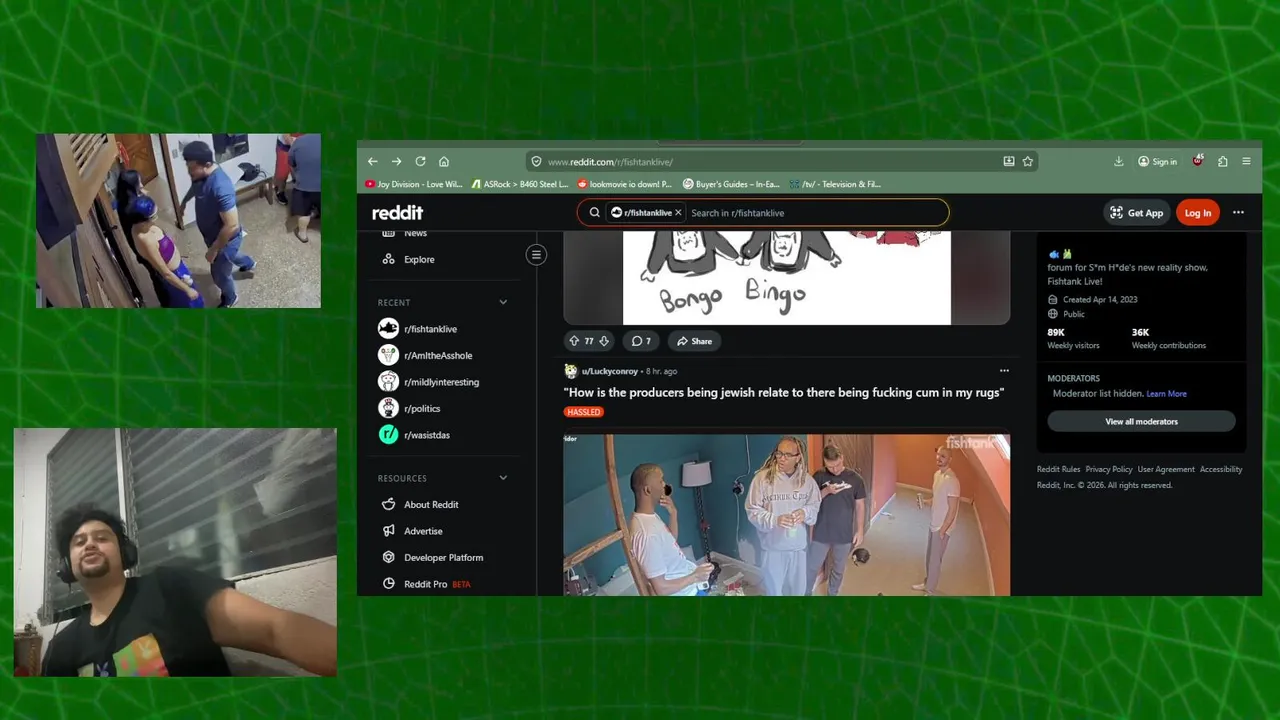Open /tv/ Television & Film bookmark

[x=834, y=184]
